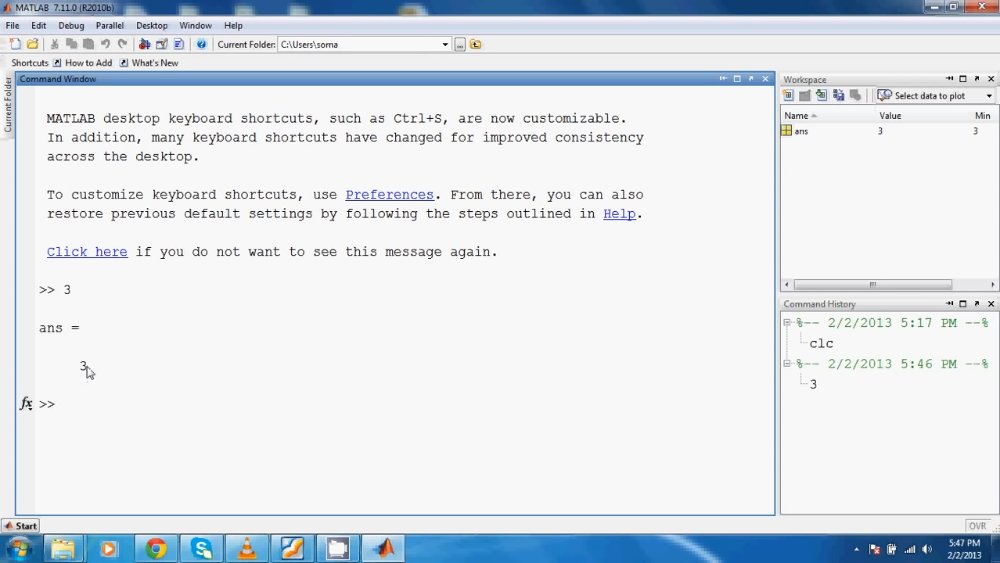
Task: Undock the Command History panel
Action: click(976, 303)
